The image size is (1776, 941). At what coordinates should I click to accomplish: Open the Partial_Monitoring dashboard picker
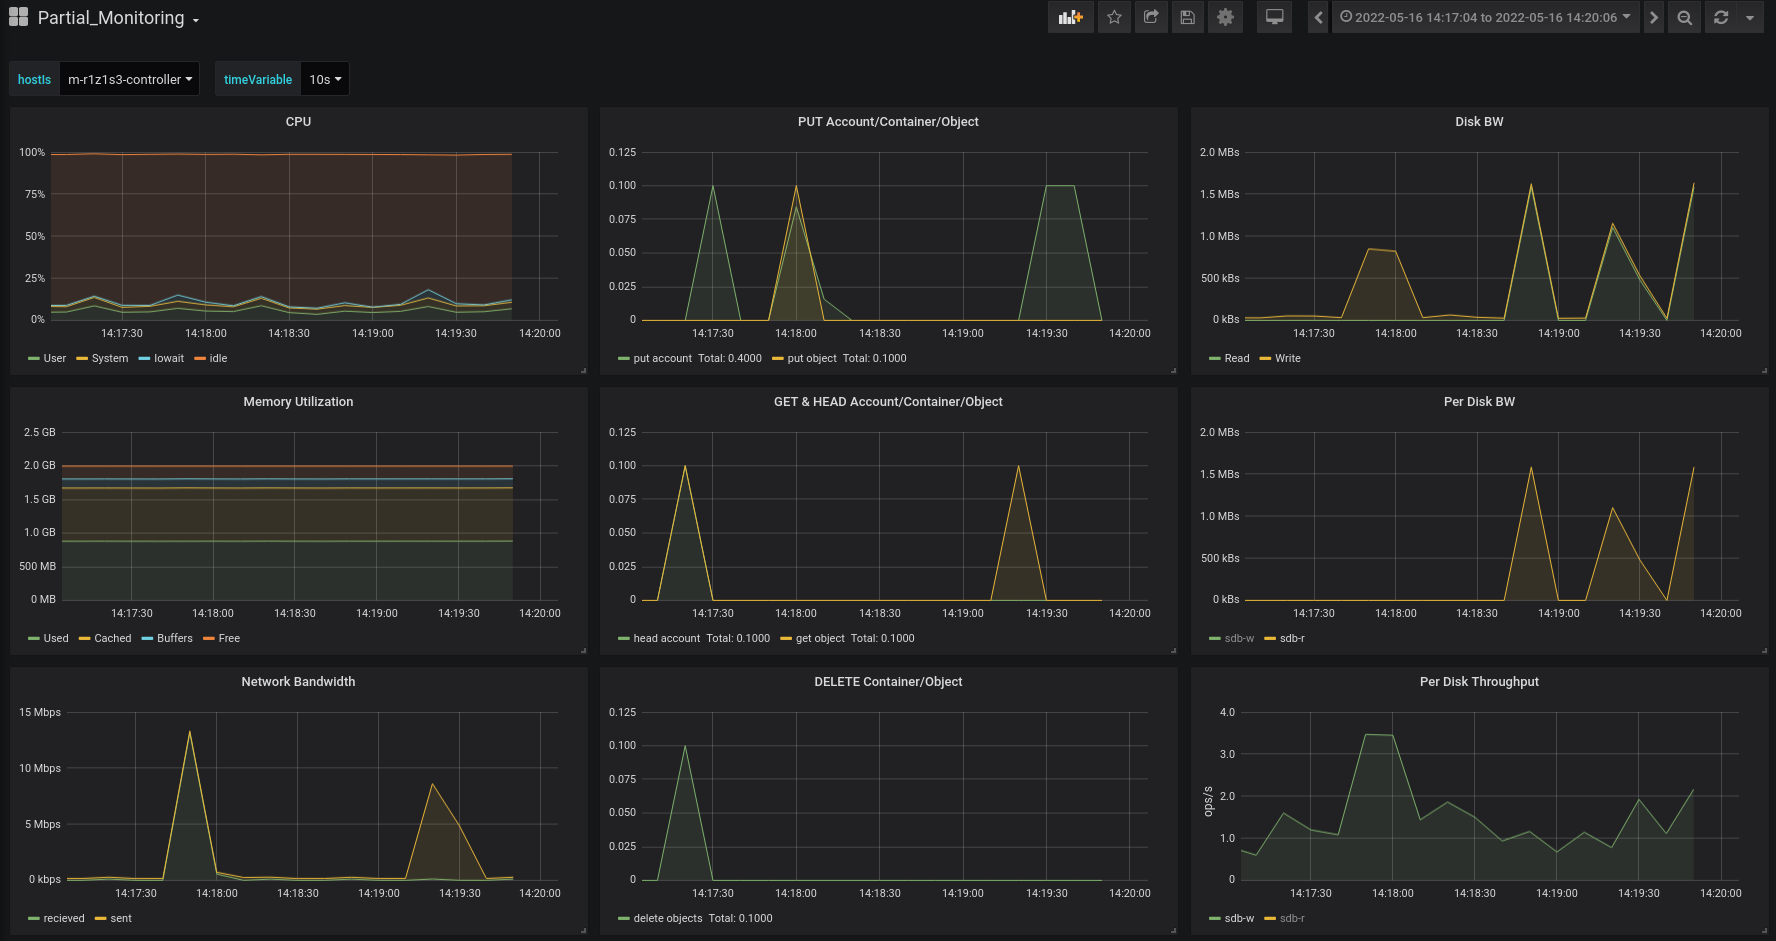110,18
